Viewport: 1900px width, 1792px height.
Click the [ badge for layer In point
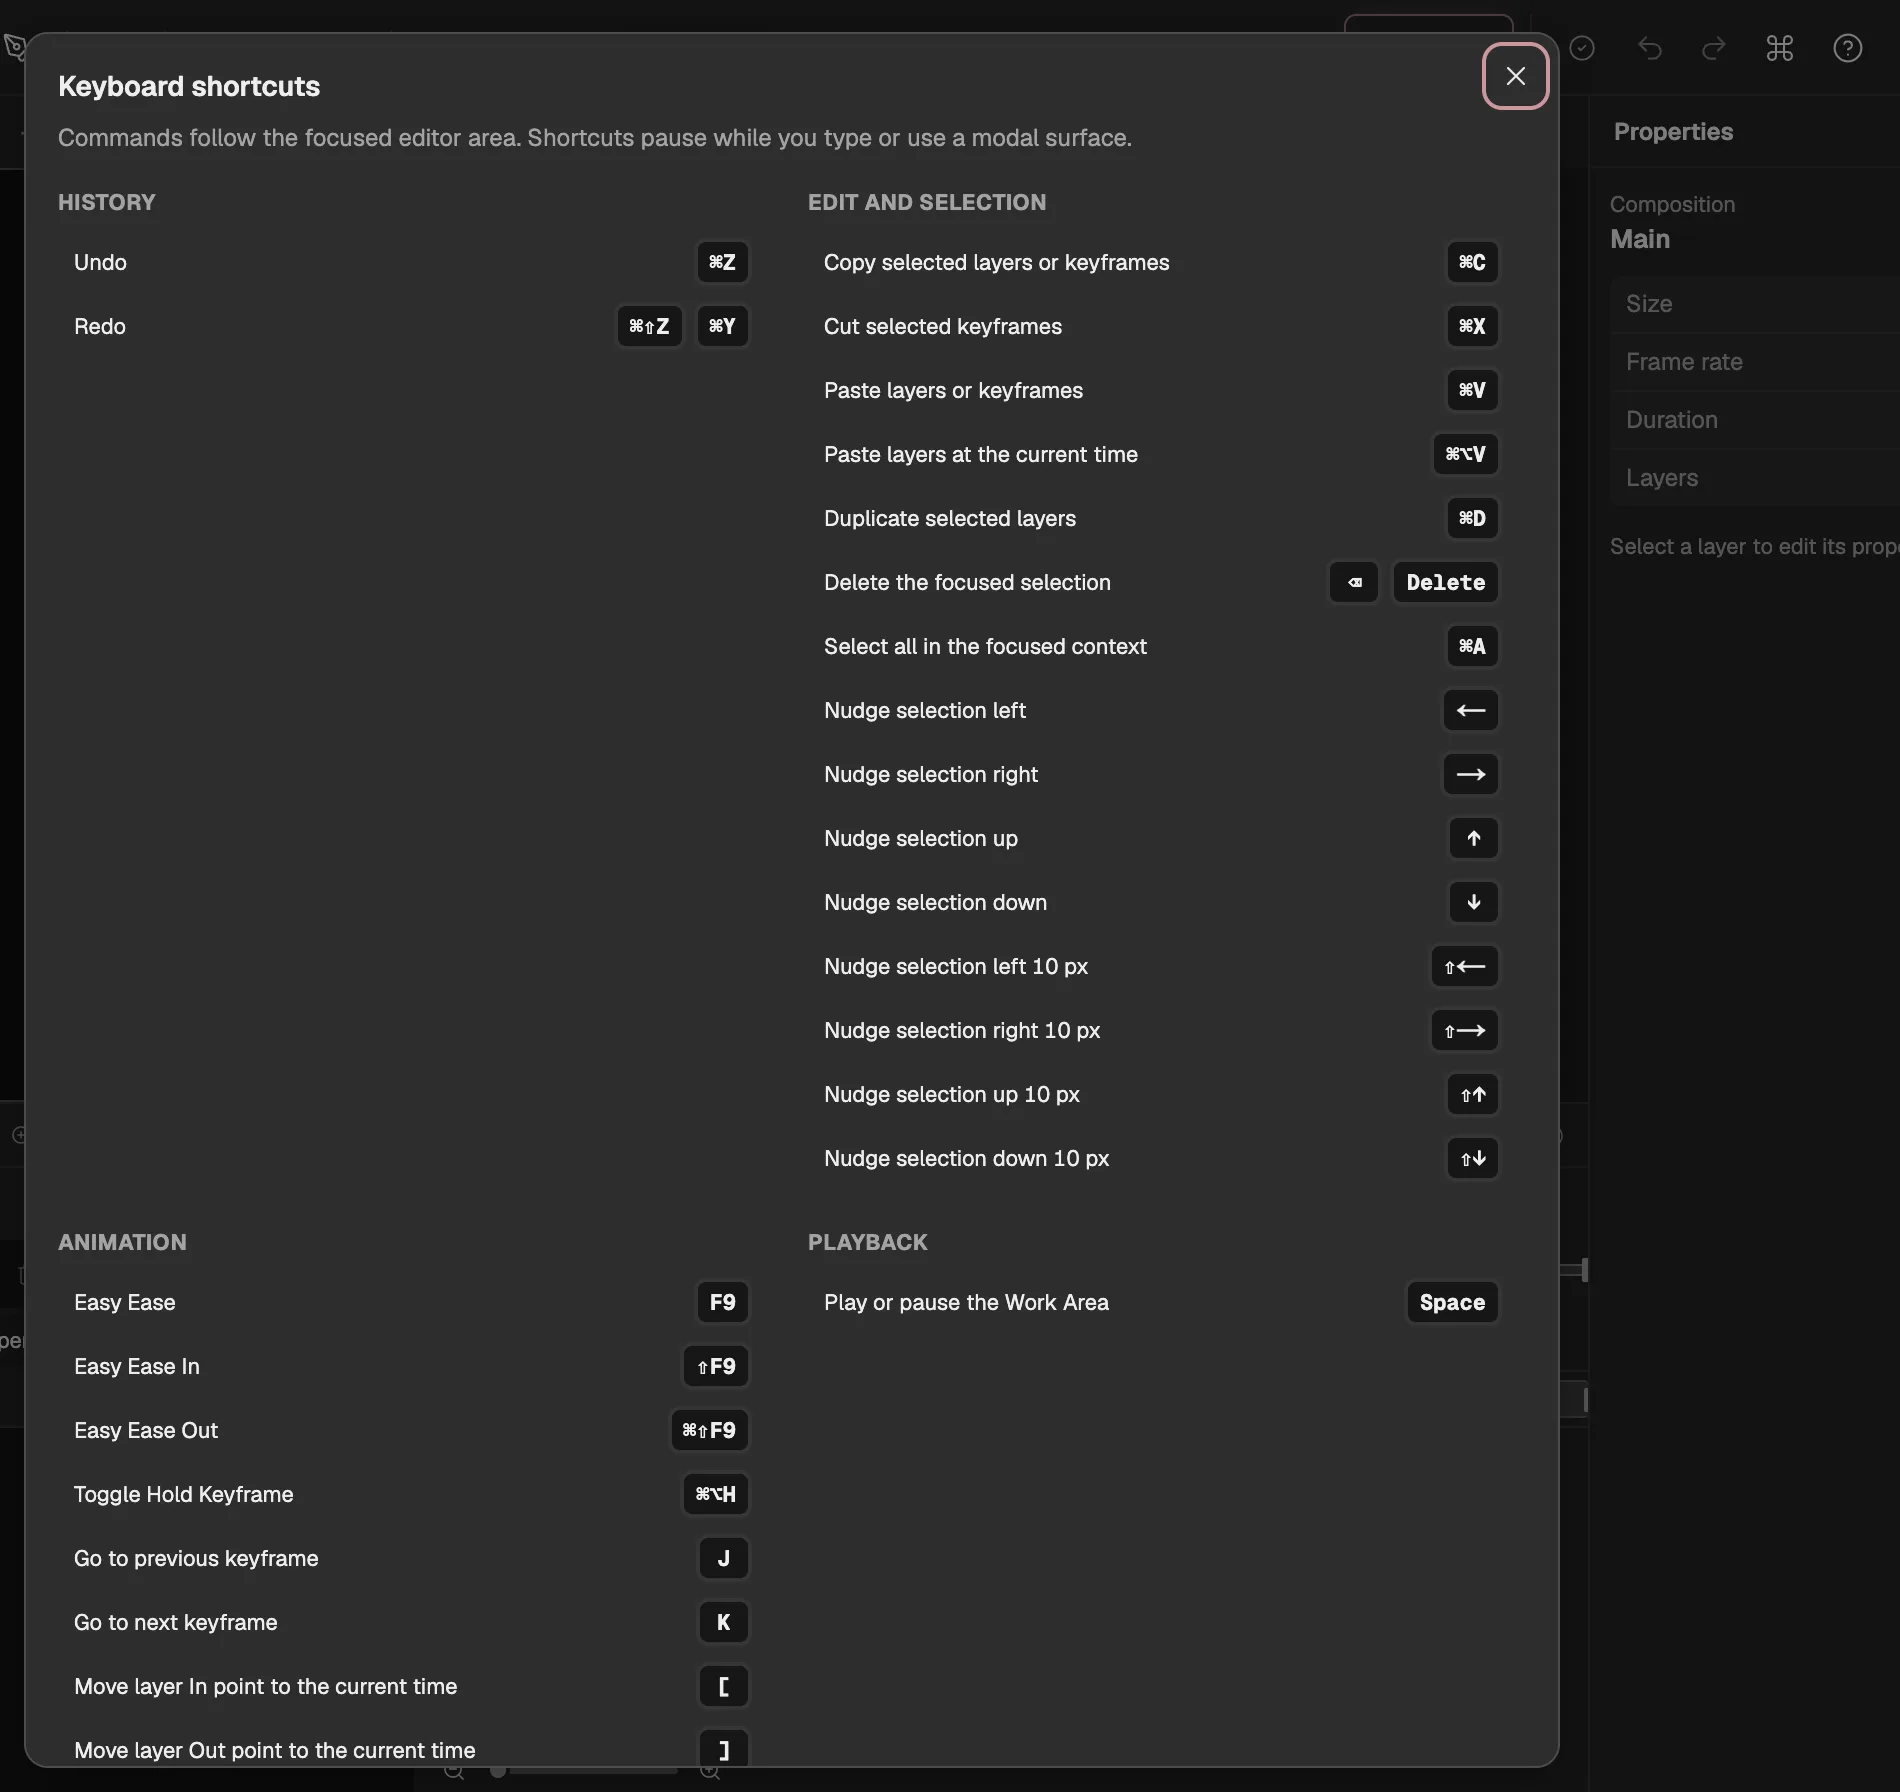(x=723, y=1686)
